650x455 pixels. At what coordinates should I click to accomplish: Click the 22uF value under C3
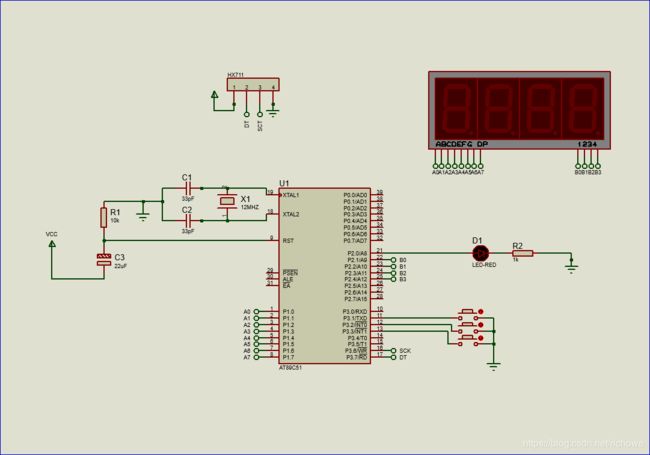tap(120, 266)
